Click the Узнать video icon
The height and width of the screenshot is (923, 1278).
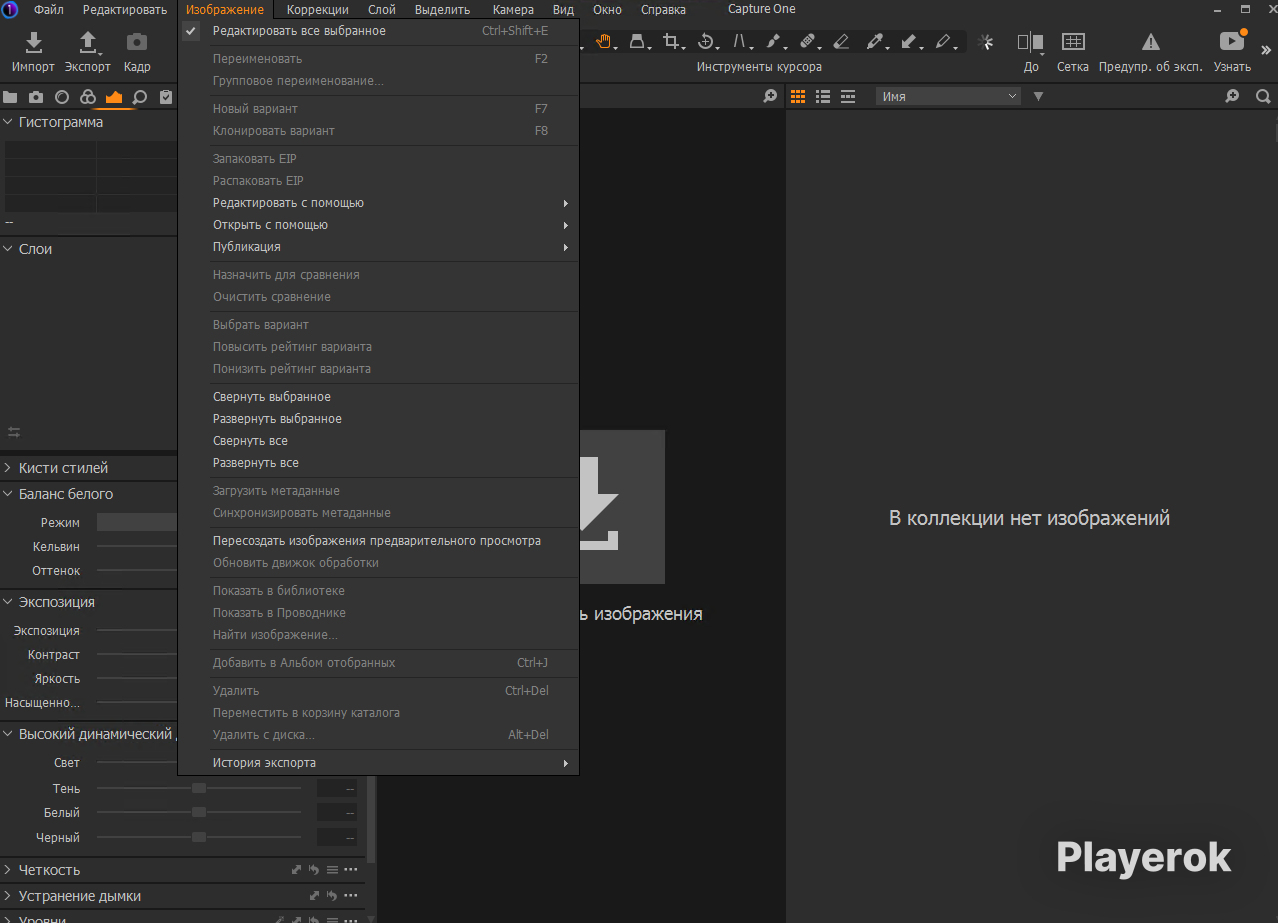[x=1231, y=42]
